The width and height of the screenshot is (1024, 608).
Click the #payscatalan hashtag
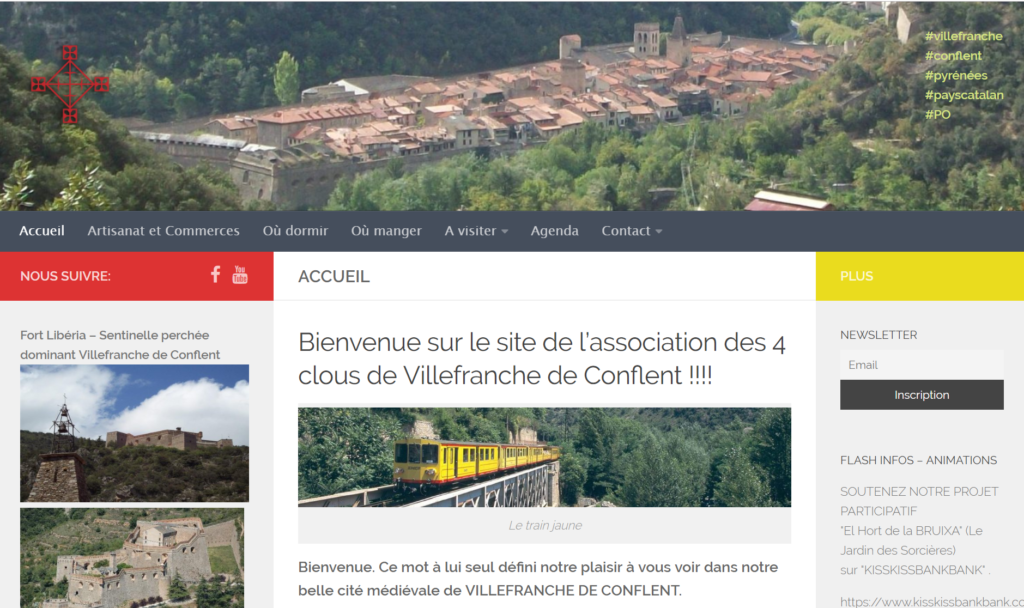[x=964, y=95]
